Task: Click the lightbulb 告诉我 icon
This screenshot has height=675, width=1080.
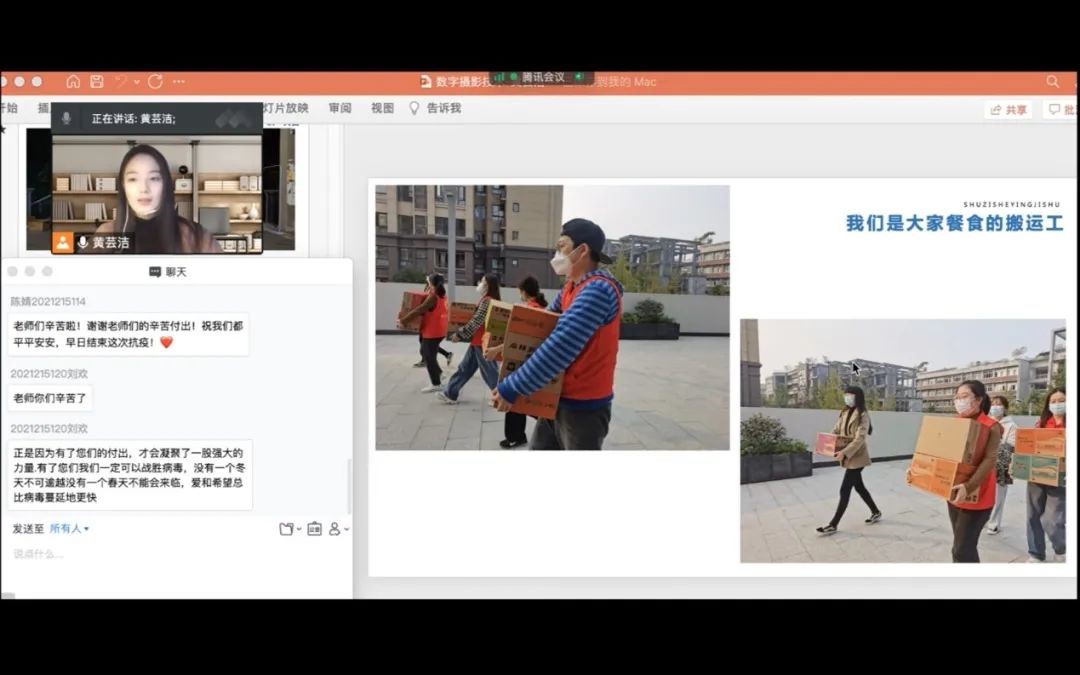Action: (x=414, y=108)
